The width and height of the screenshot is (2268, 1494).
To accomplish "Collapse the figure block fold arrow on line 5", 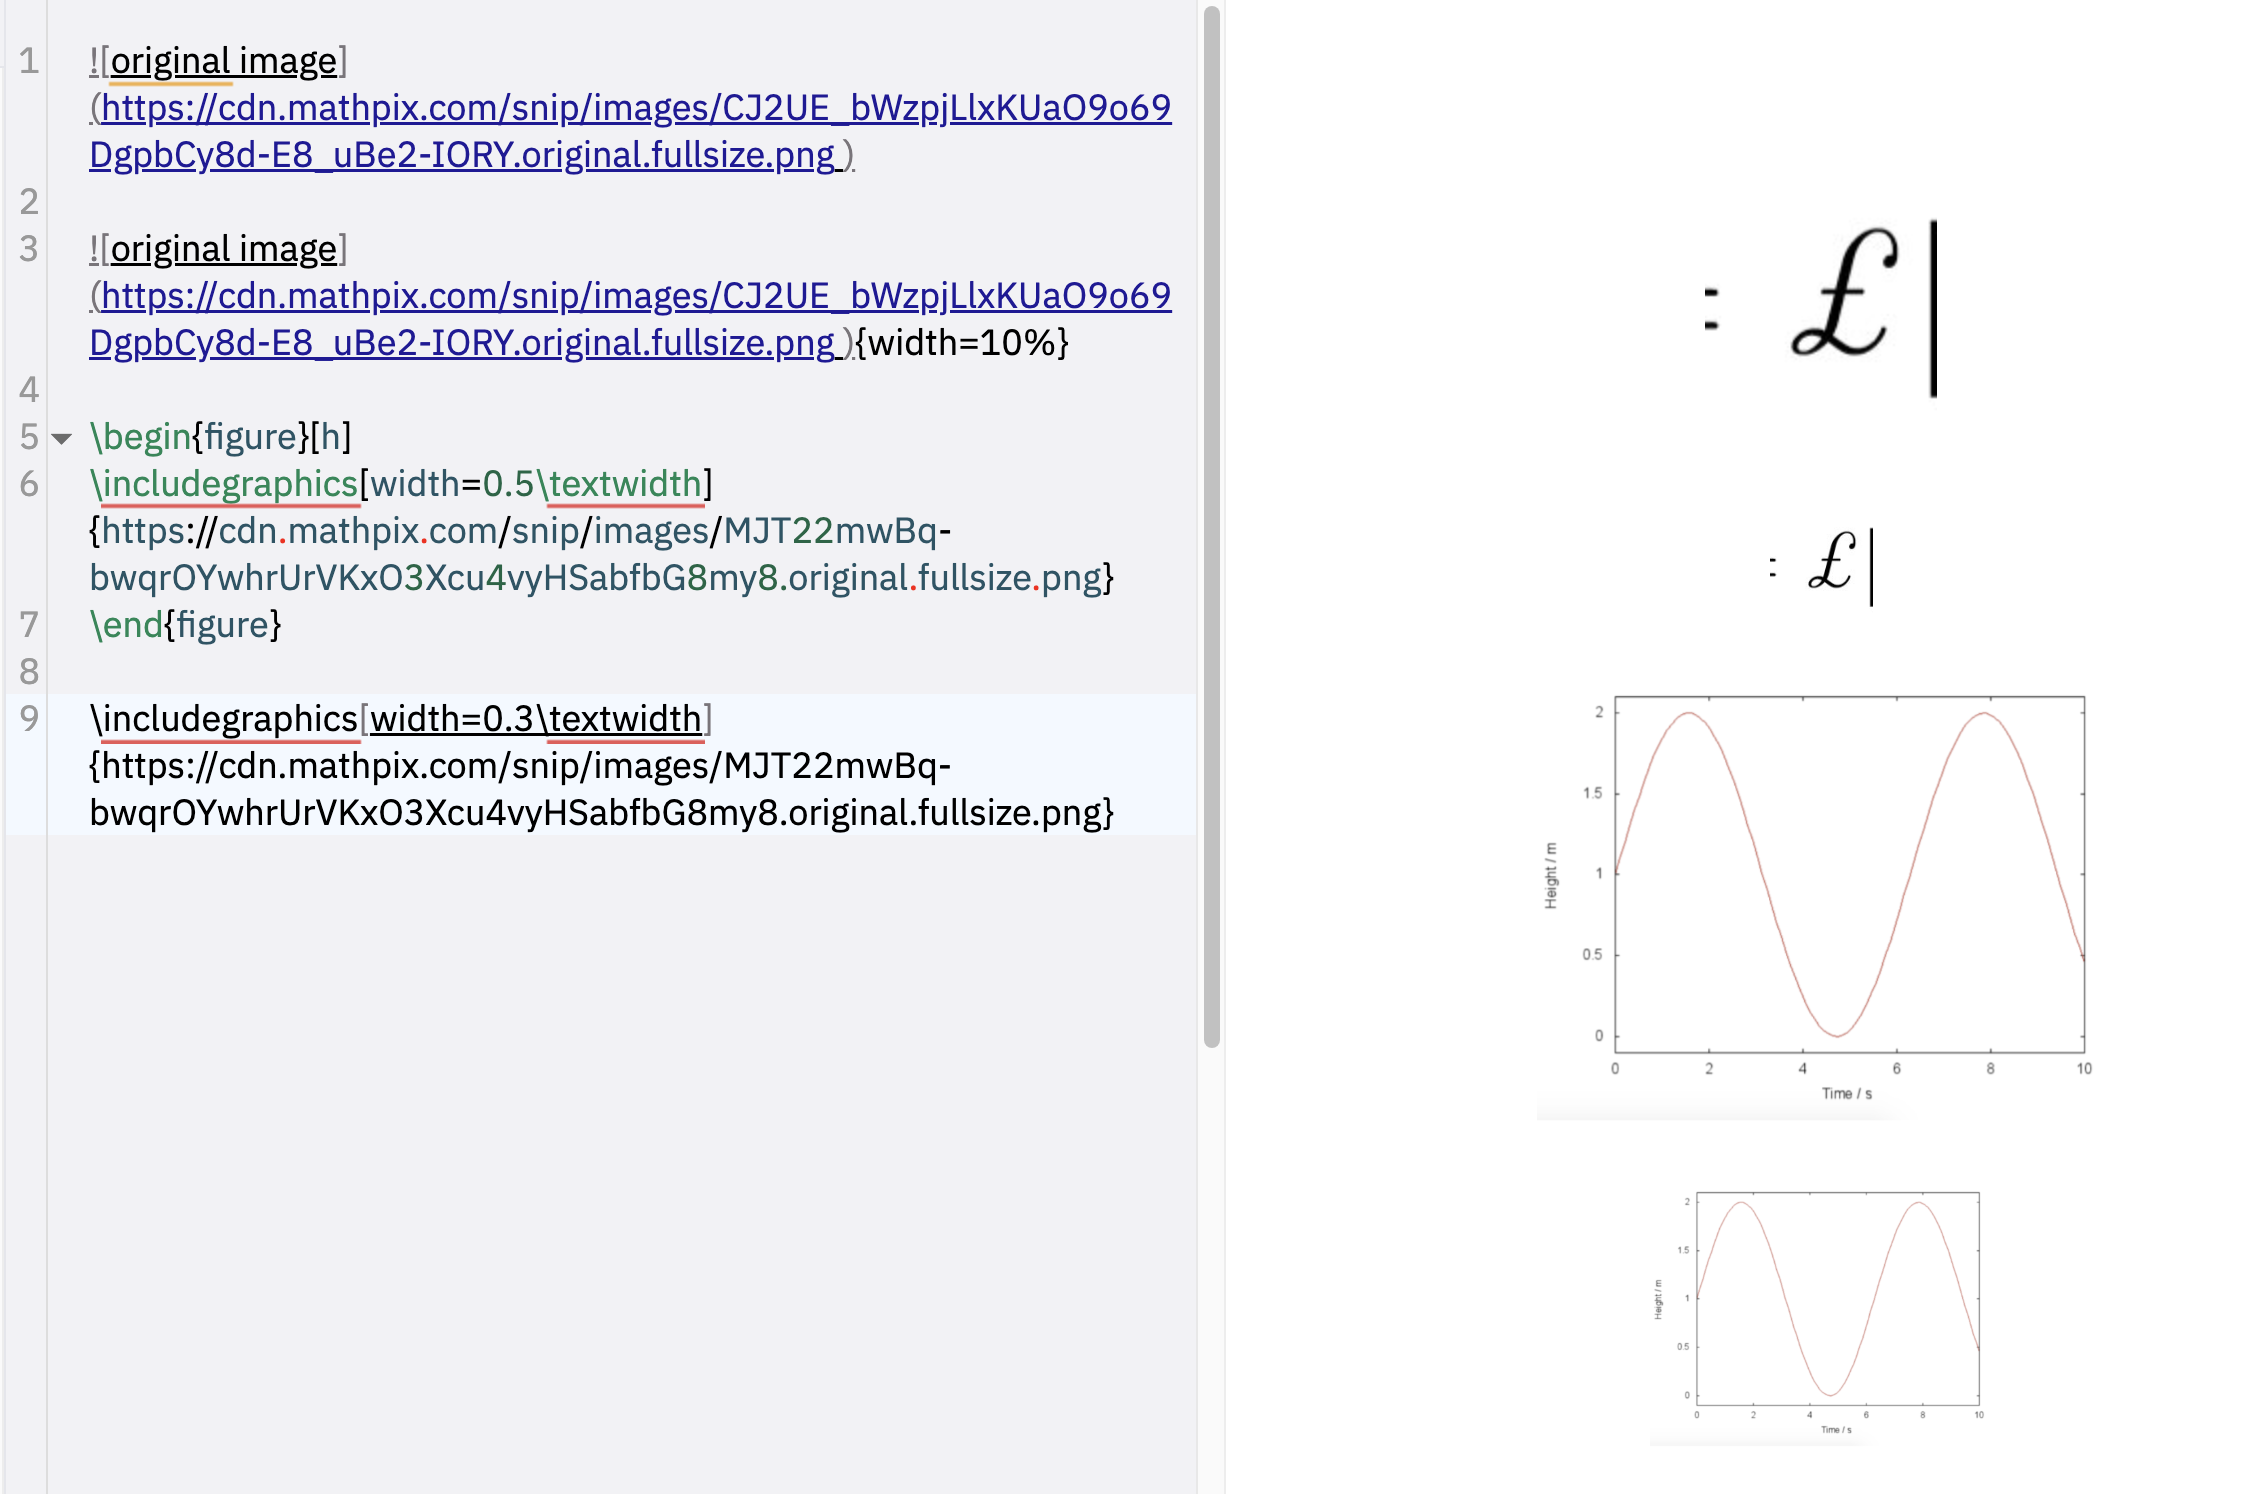I will pos(62,438).
